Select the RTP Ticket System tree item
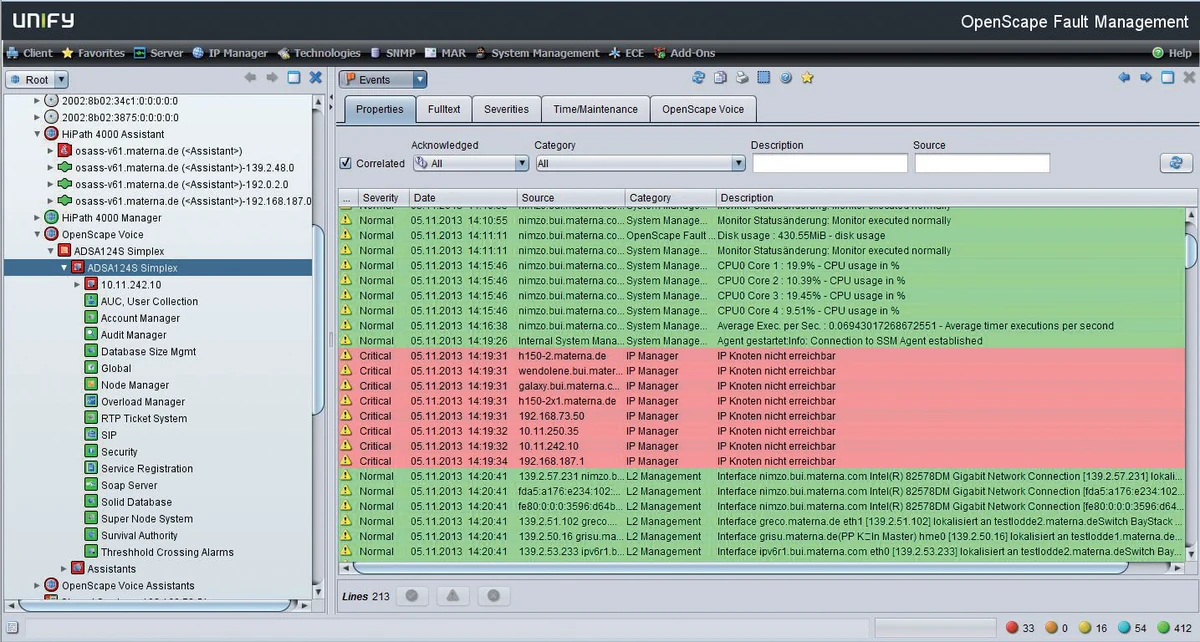1200x642 pixels. 135,418
